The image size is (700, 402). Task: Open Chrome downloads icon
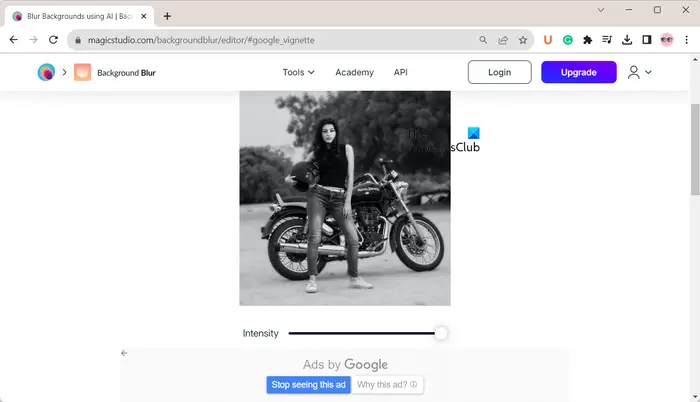[627, 40]
